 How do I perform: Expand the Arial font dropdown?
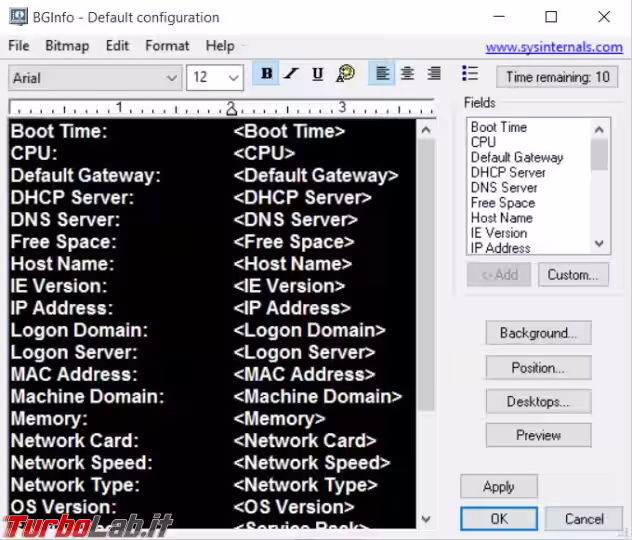[x=171, y=78]
